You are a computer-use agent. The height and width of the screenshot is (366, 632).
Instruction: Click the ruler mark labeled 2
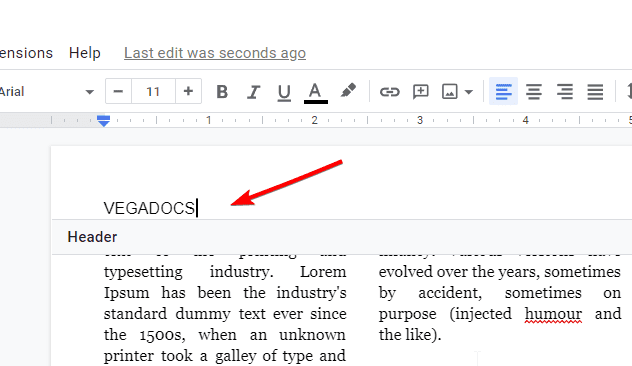coord(314,120)
